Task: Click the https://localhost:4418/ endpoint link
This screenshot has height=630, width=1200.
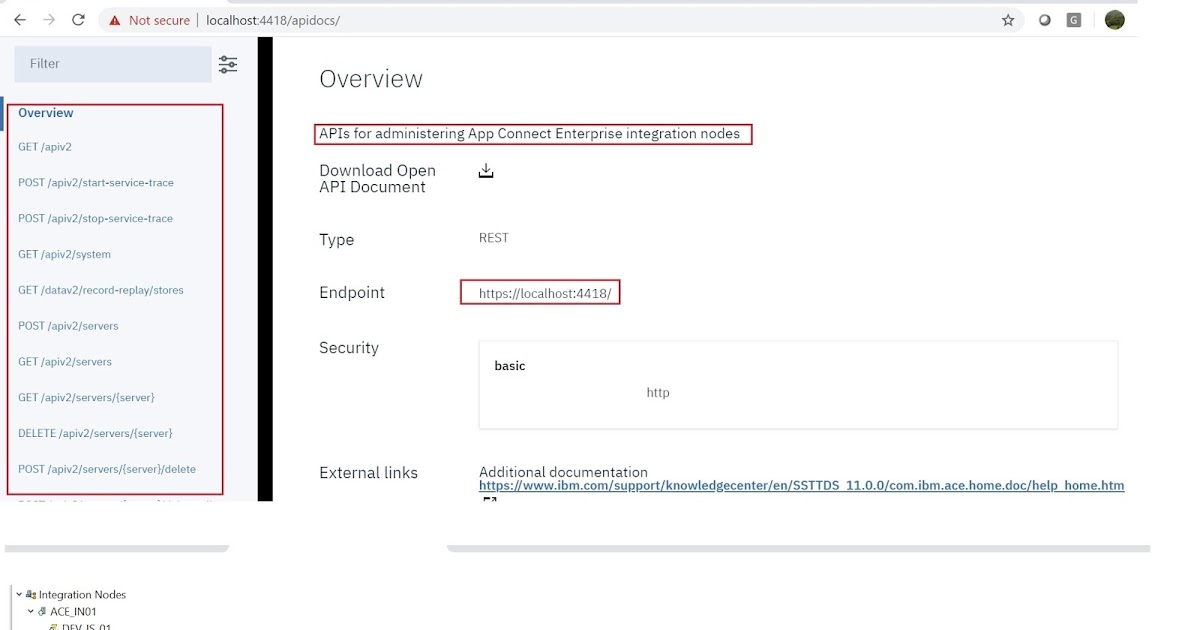Action: 540,292
